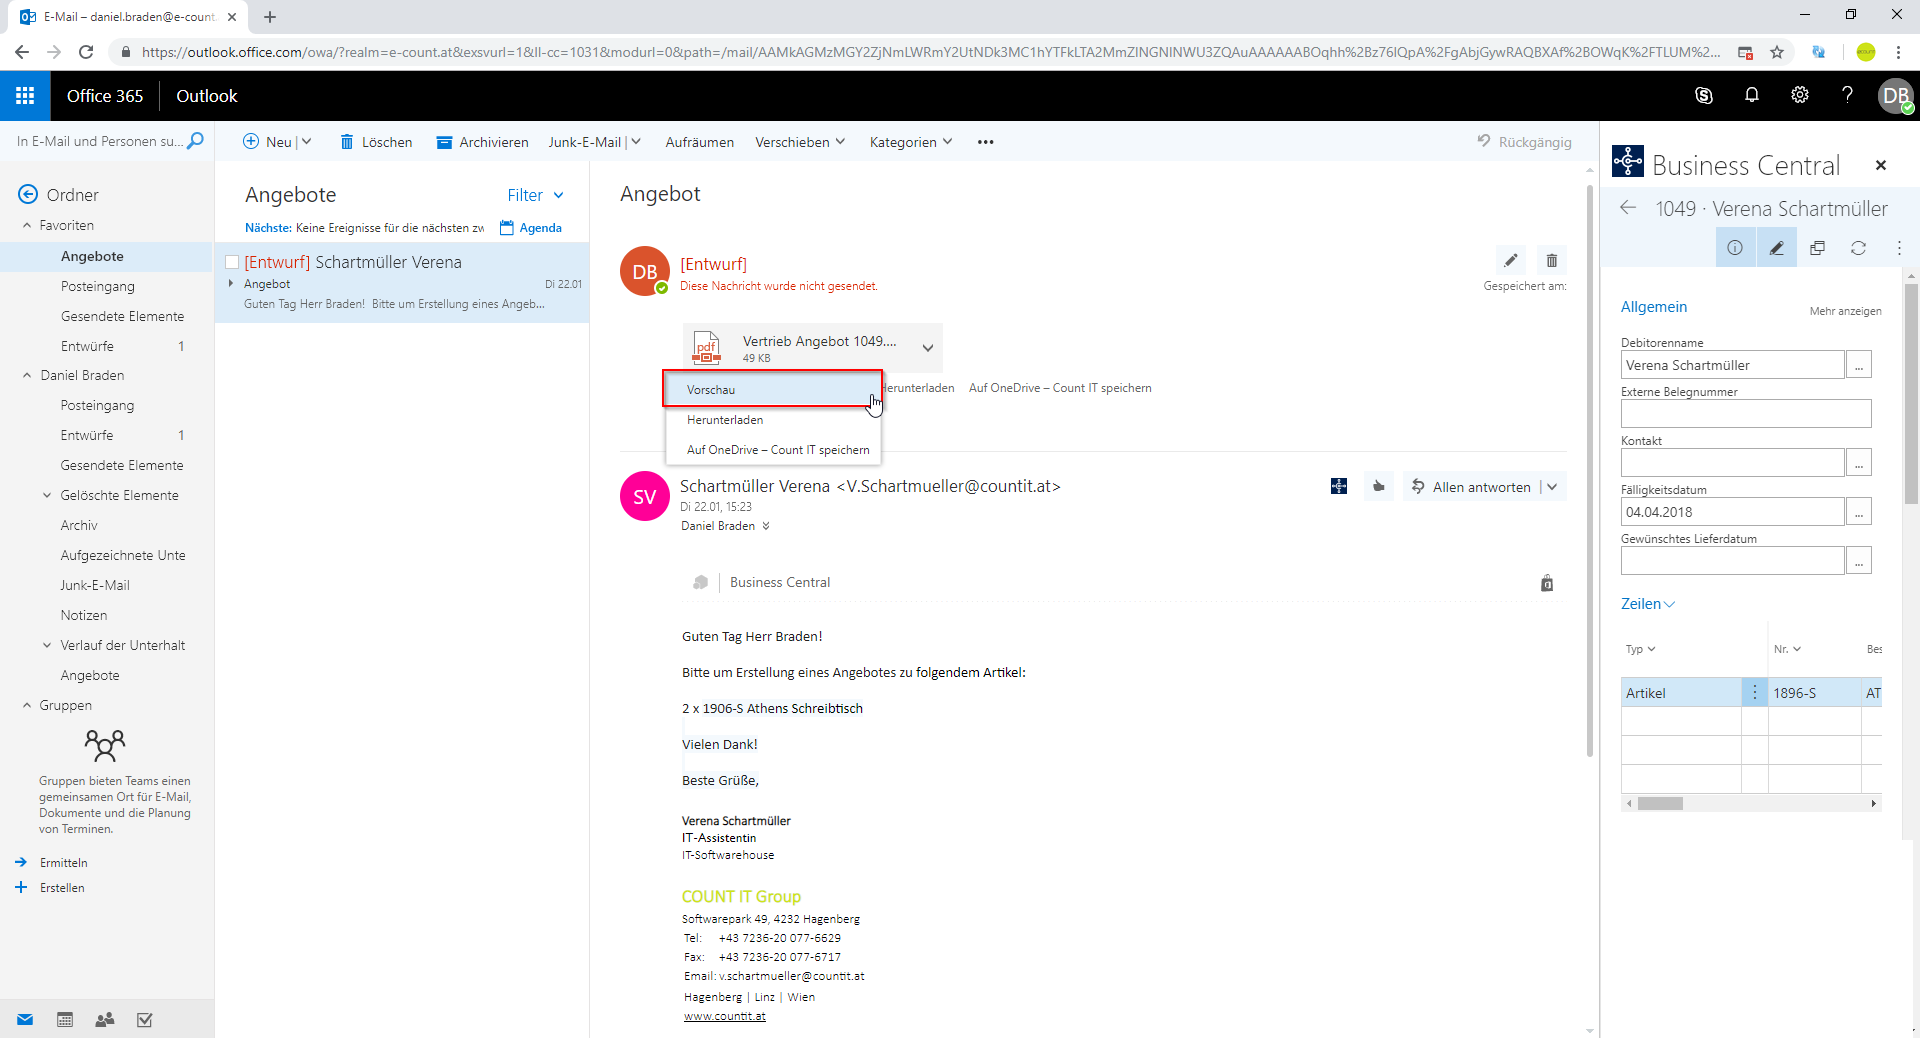Reload the browser page

[x=86, y=52]
